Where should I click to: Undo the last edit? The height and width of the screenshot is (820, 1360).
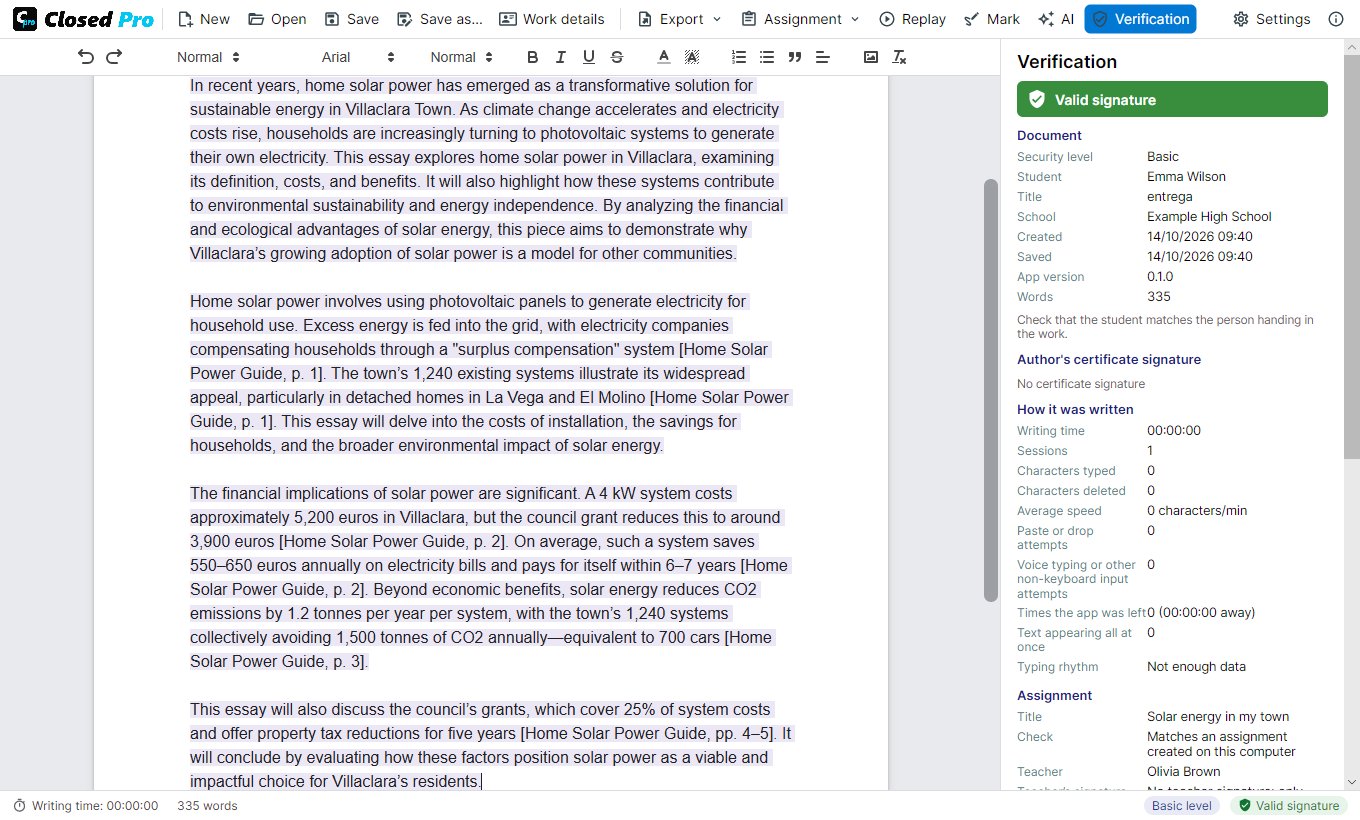(x=86, y=57)
